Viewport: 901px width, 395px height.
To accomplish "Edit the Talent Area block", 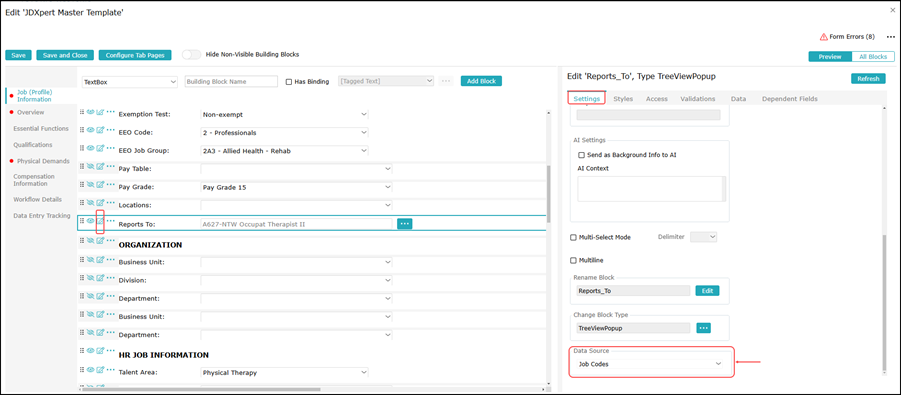I will point(100,371).
